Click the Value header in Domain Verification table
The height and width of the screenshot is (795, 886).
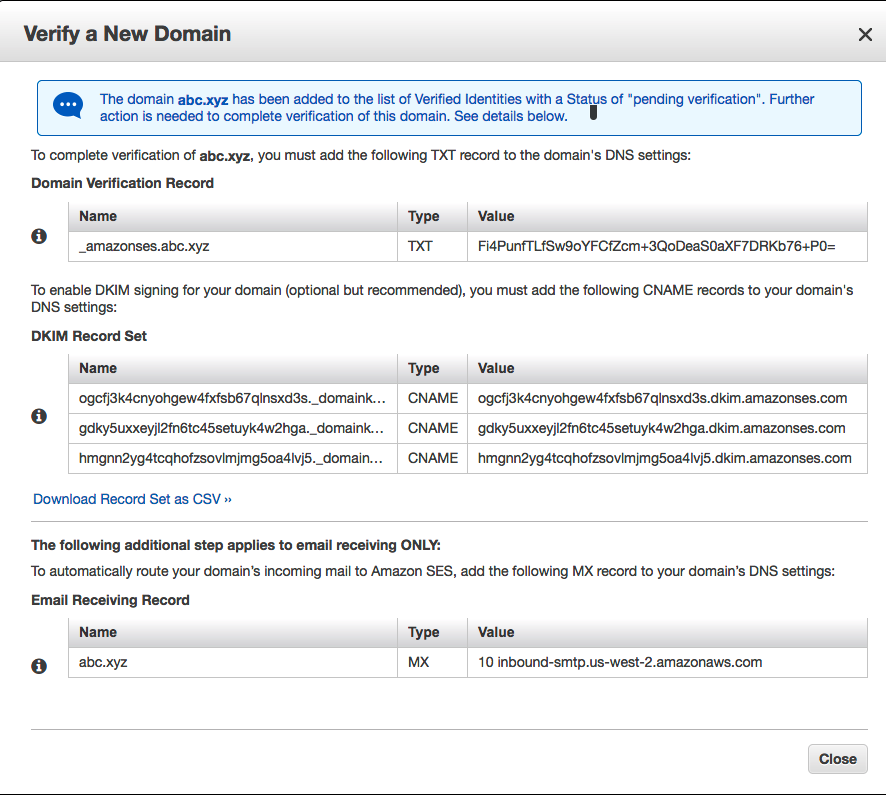[x=496, y=216]
